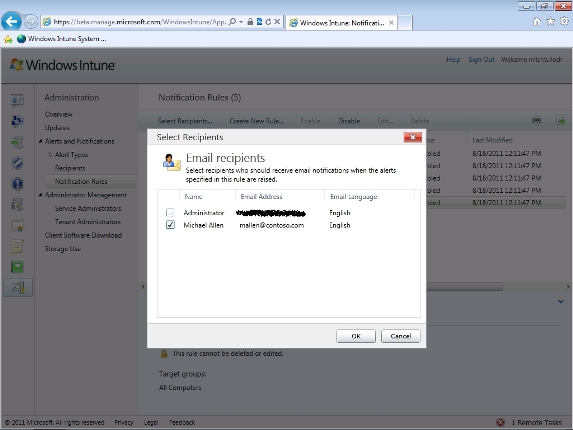Open the browser Tools gear icon
This screenshot has width=573, height=430.
pos(564,22)
